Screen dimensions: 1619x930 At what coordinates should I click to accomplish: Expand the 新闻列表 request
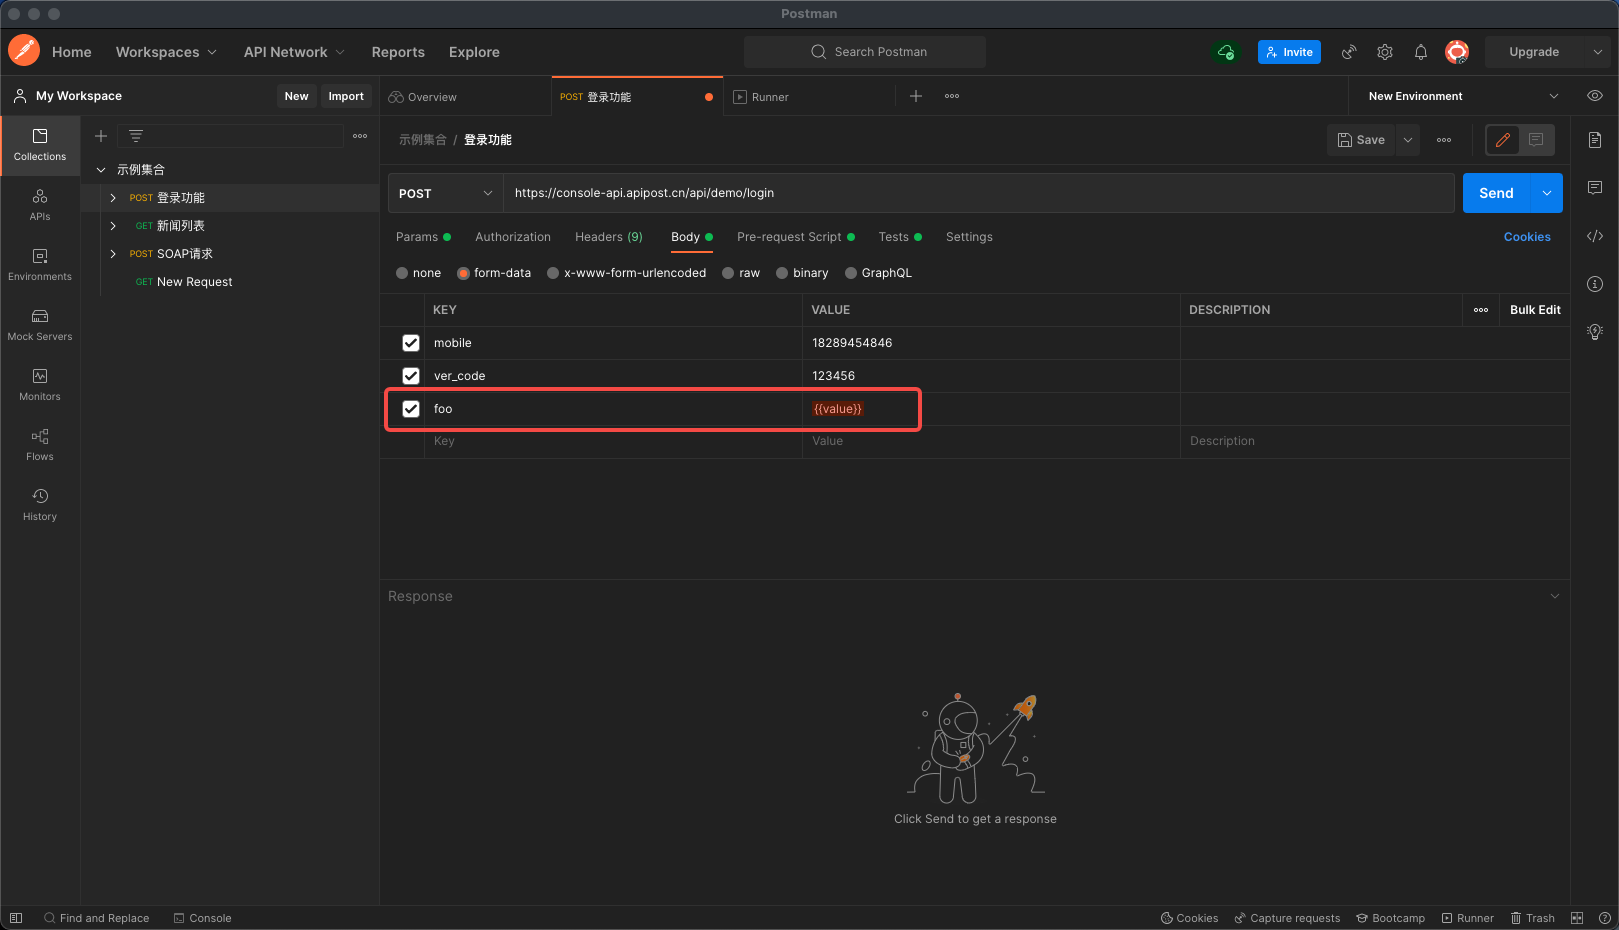113,226
